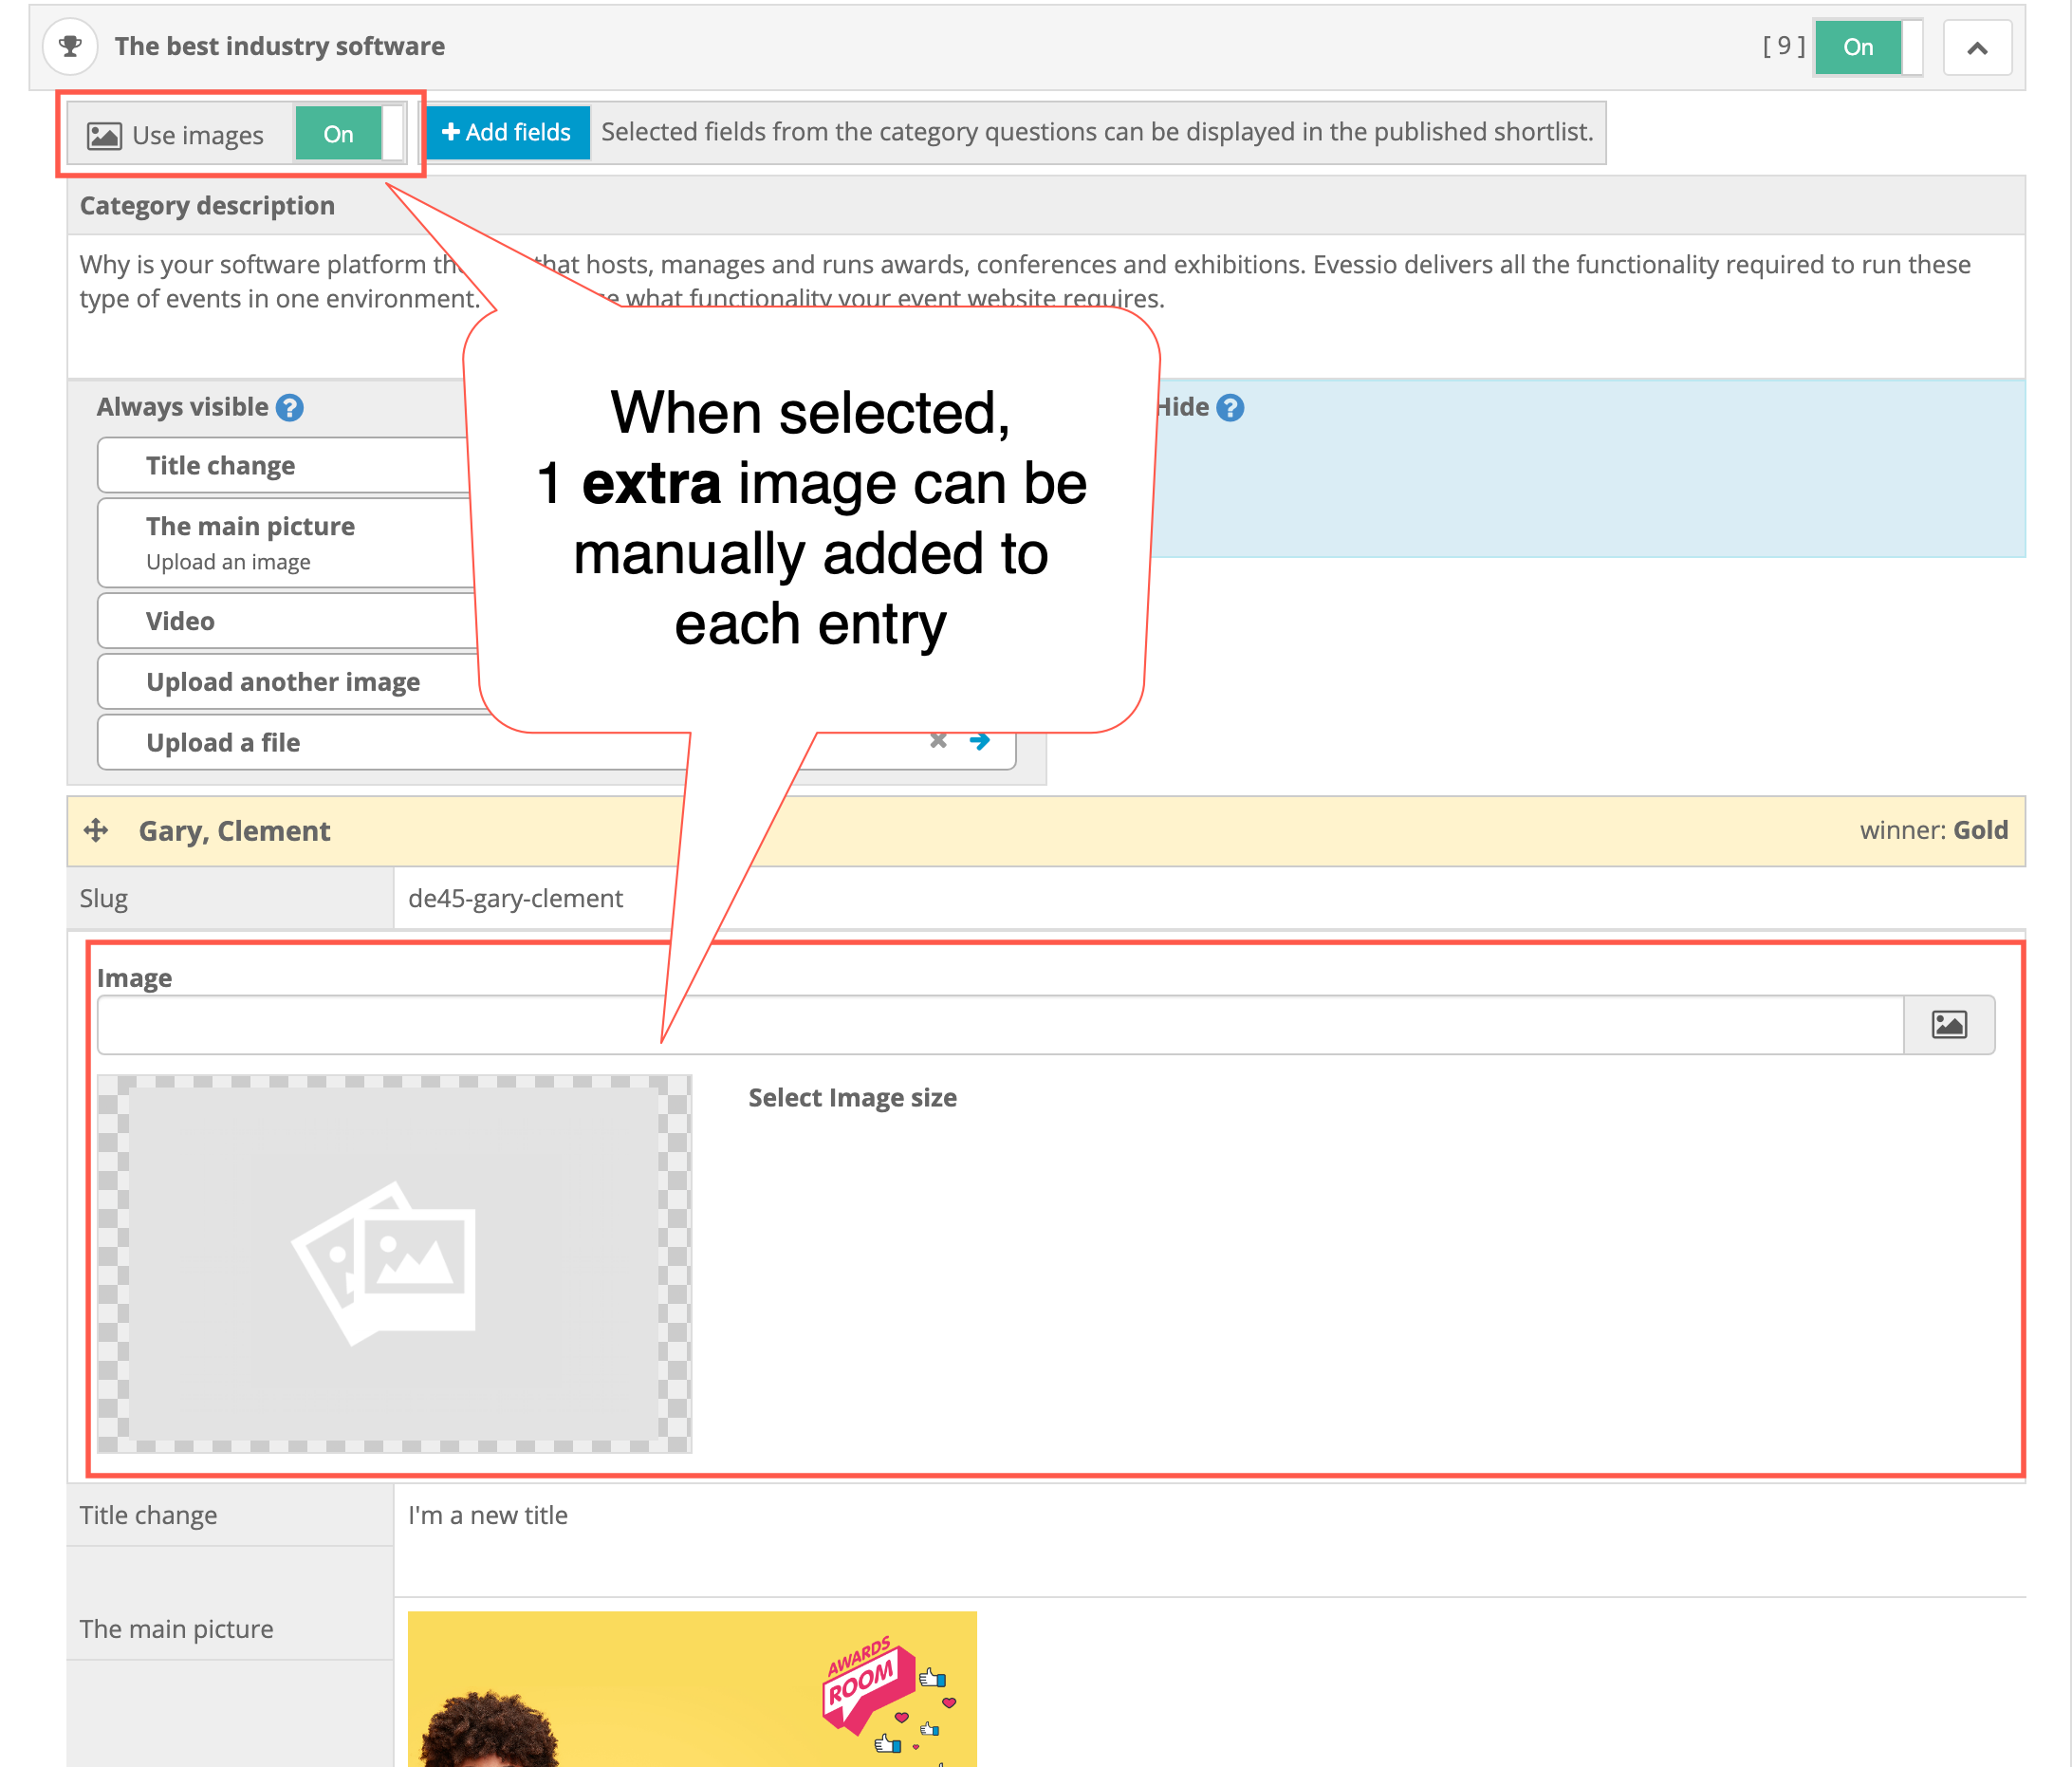Open help icon next to Always visible
Viewport: 2072px width, 1767px height.
290,408
